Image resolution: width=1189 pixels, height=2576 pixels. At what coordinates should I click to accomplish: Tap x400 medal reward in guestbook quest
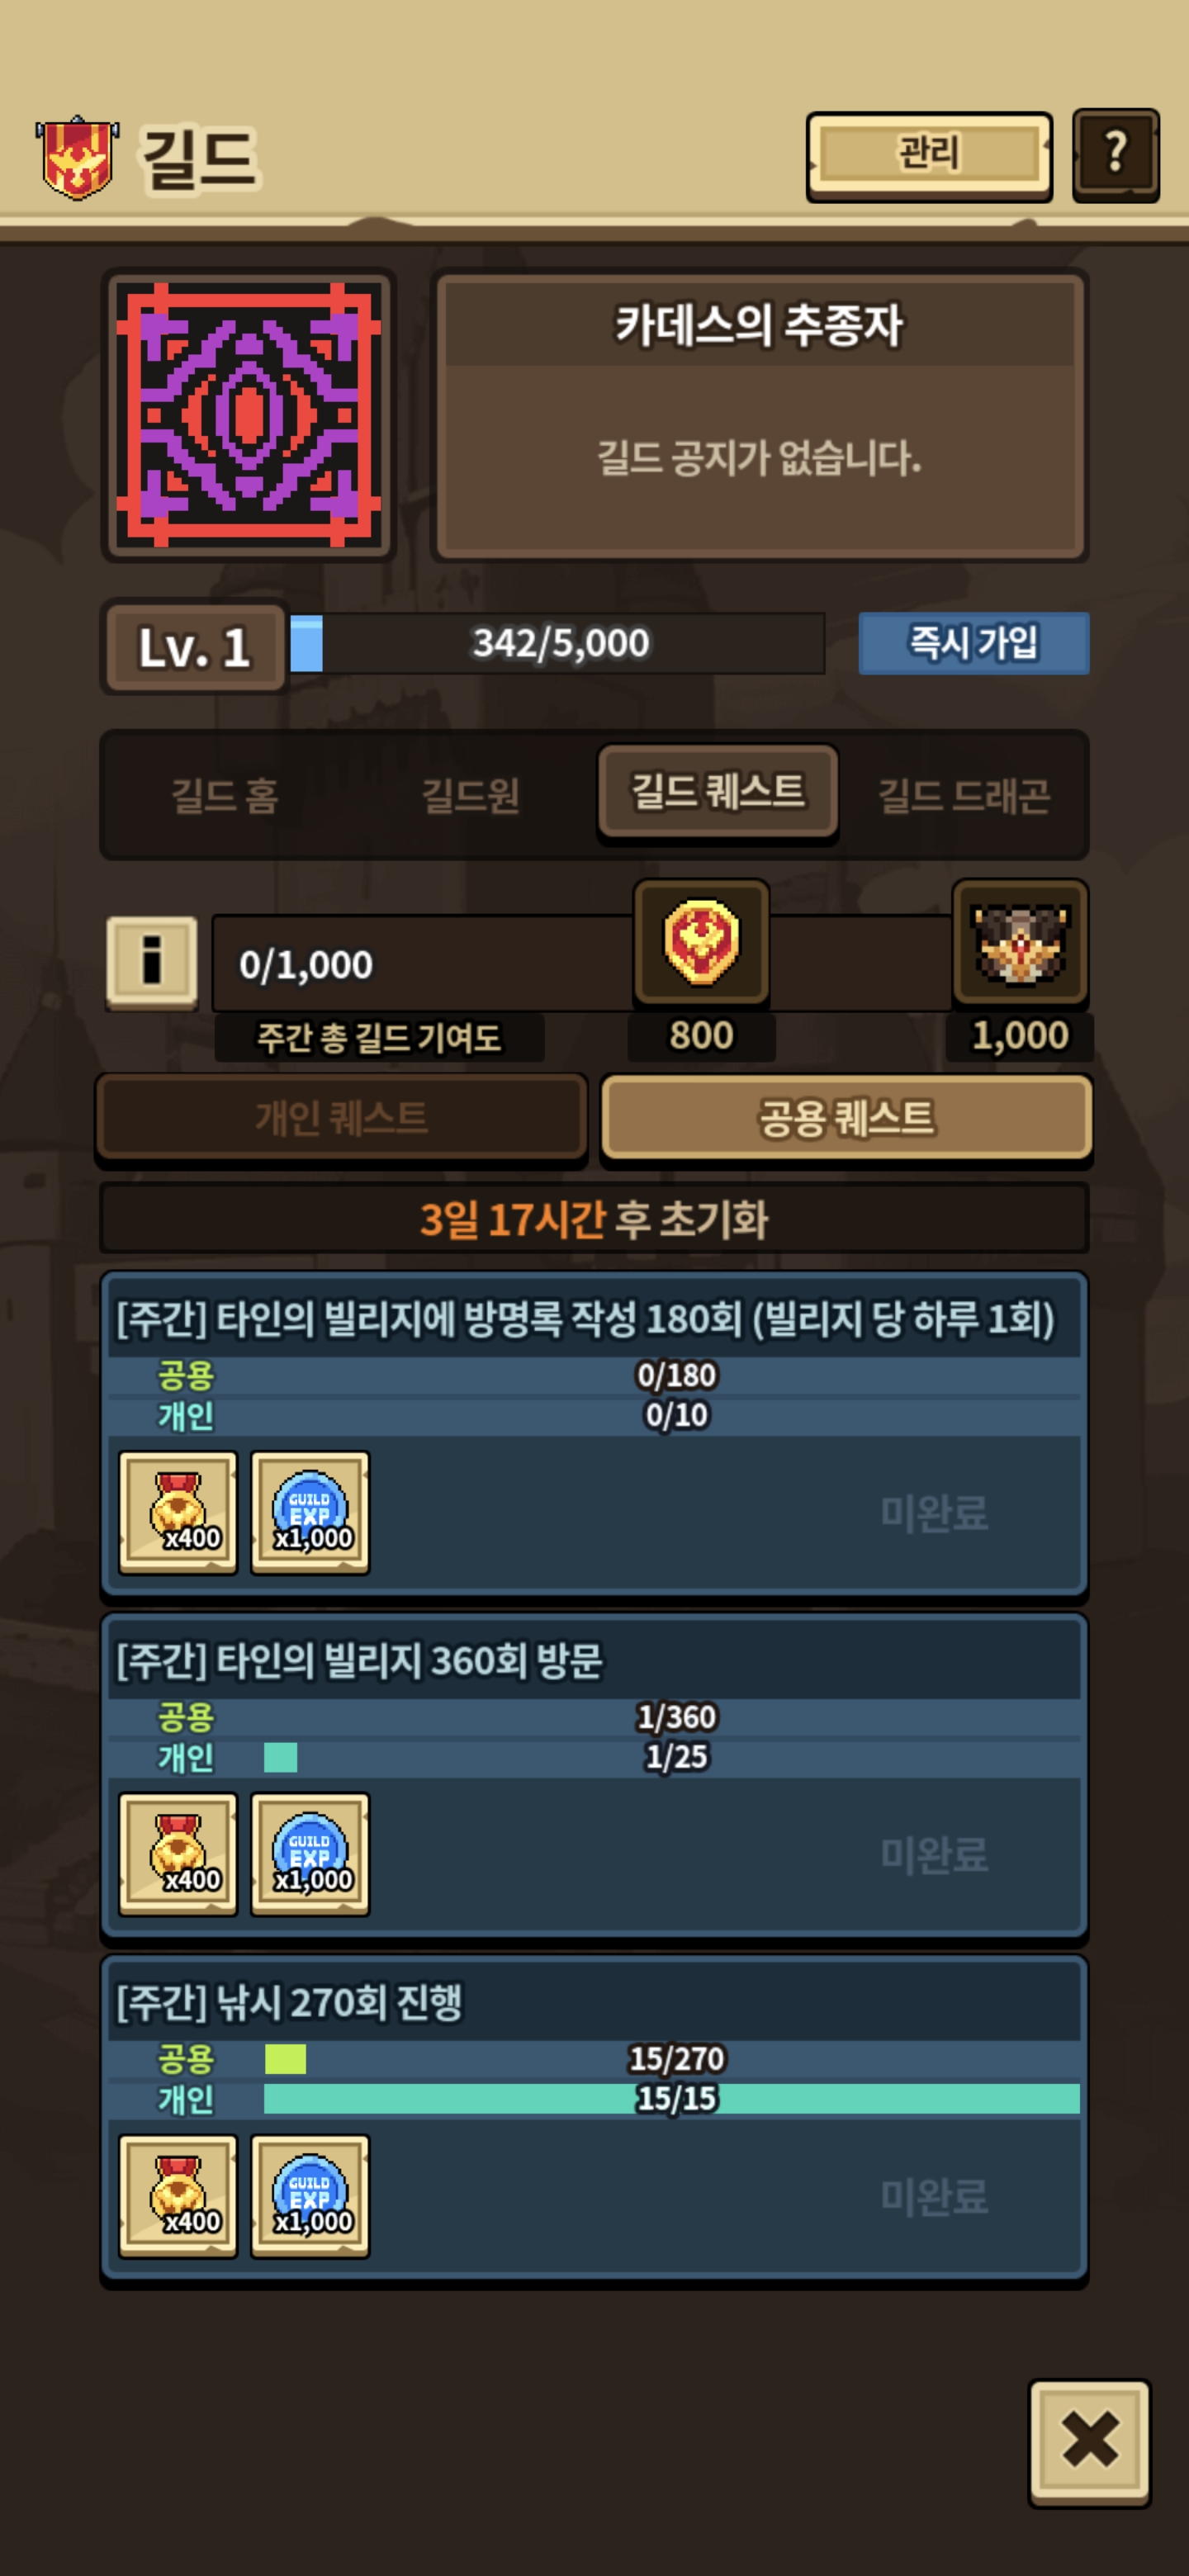[x=178, y=1512]
